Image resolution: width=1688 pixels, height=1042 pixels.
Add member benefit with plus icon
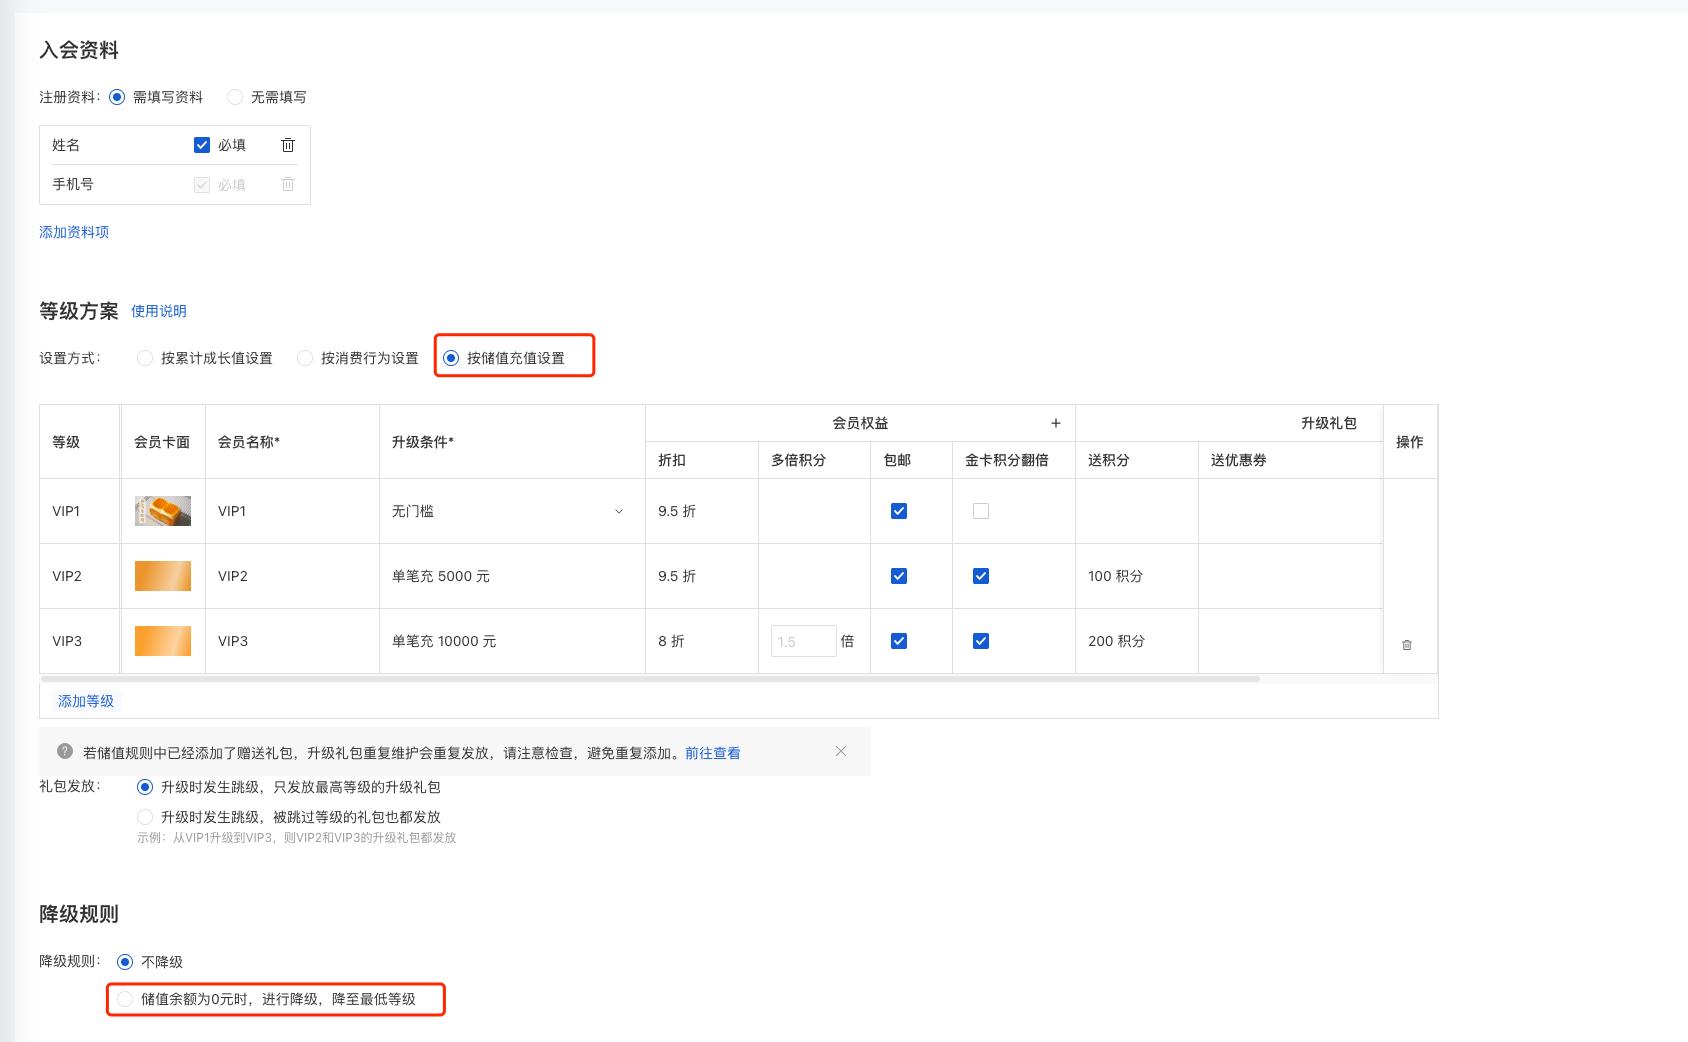pyautogui.click(x=1056, y=423)
